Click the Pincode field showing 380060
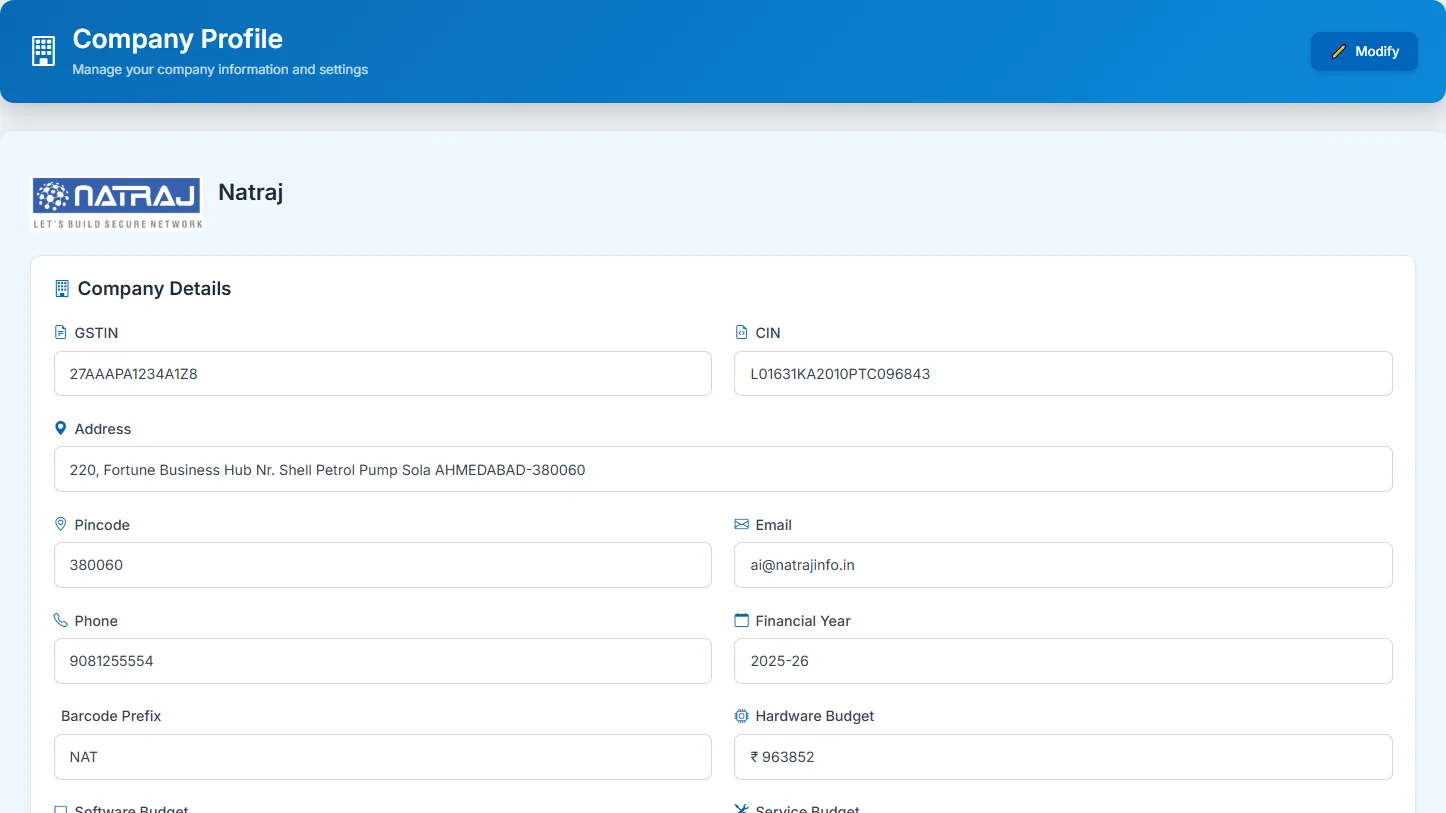This screenshot has height=813, width=1446. click(383, 565)
